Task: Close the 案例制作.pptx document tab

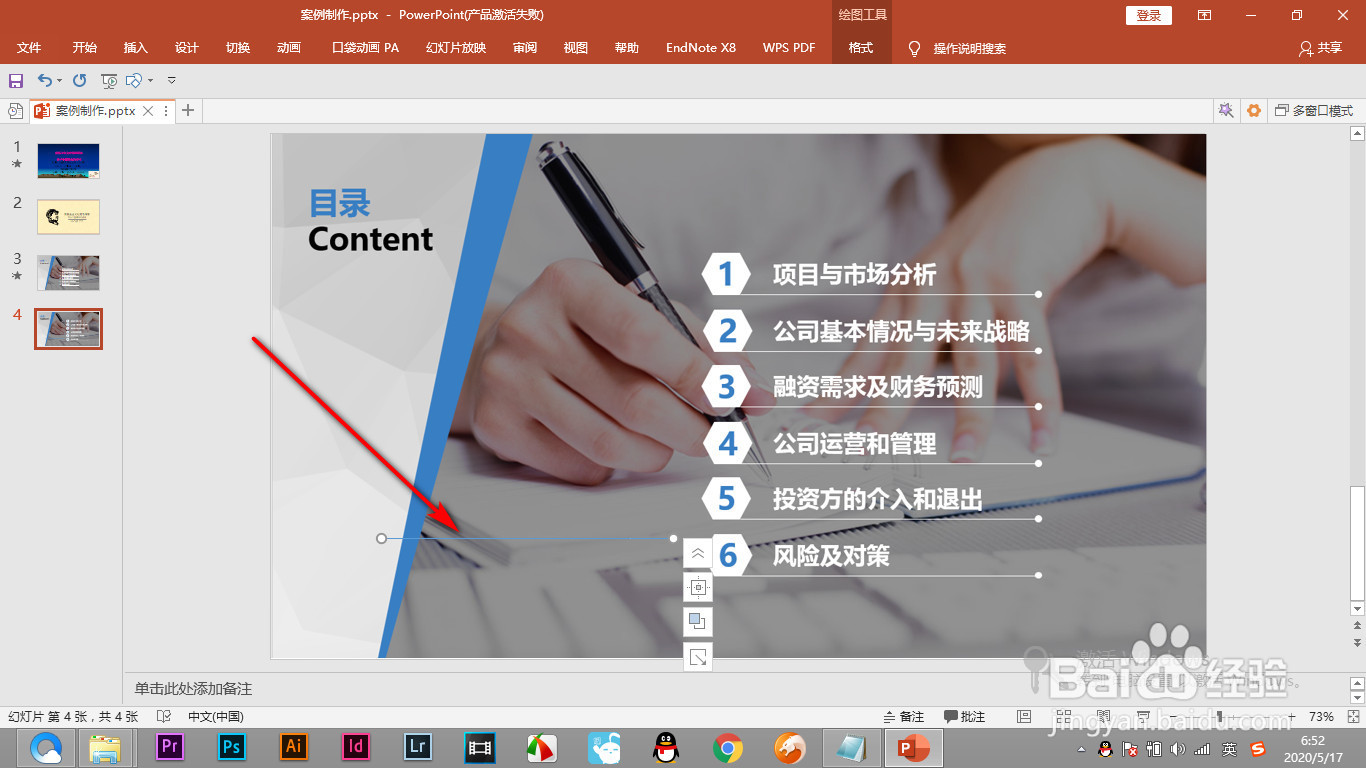Action: coord(149,111)
